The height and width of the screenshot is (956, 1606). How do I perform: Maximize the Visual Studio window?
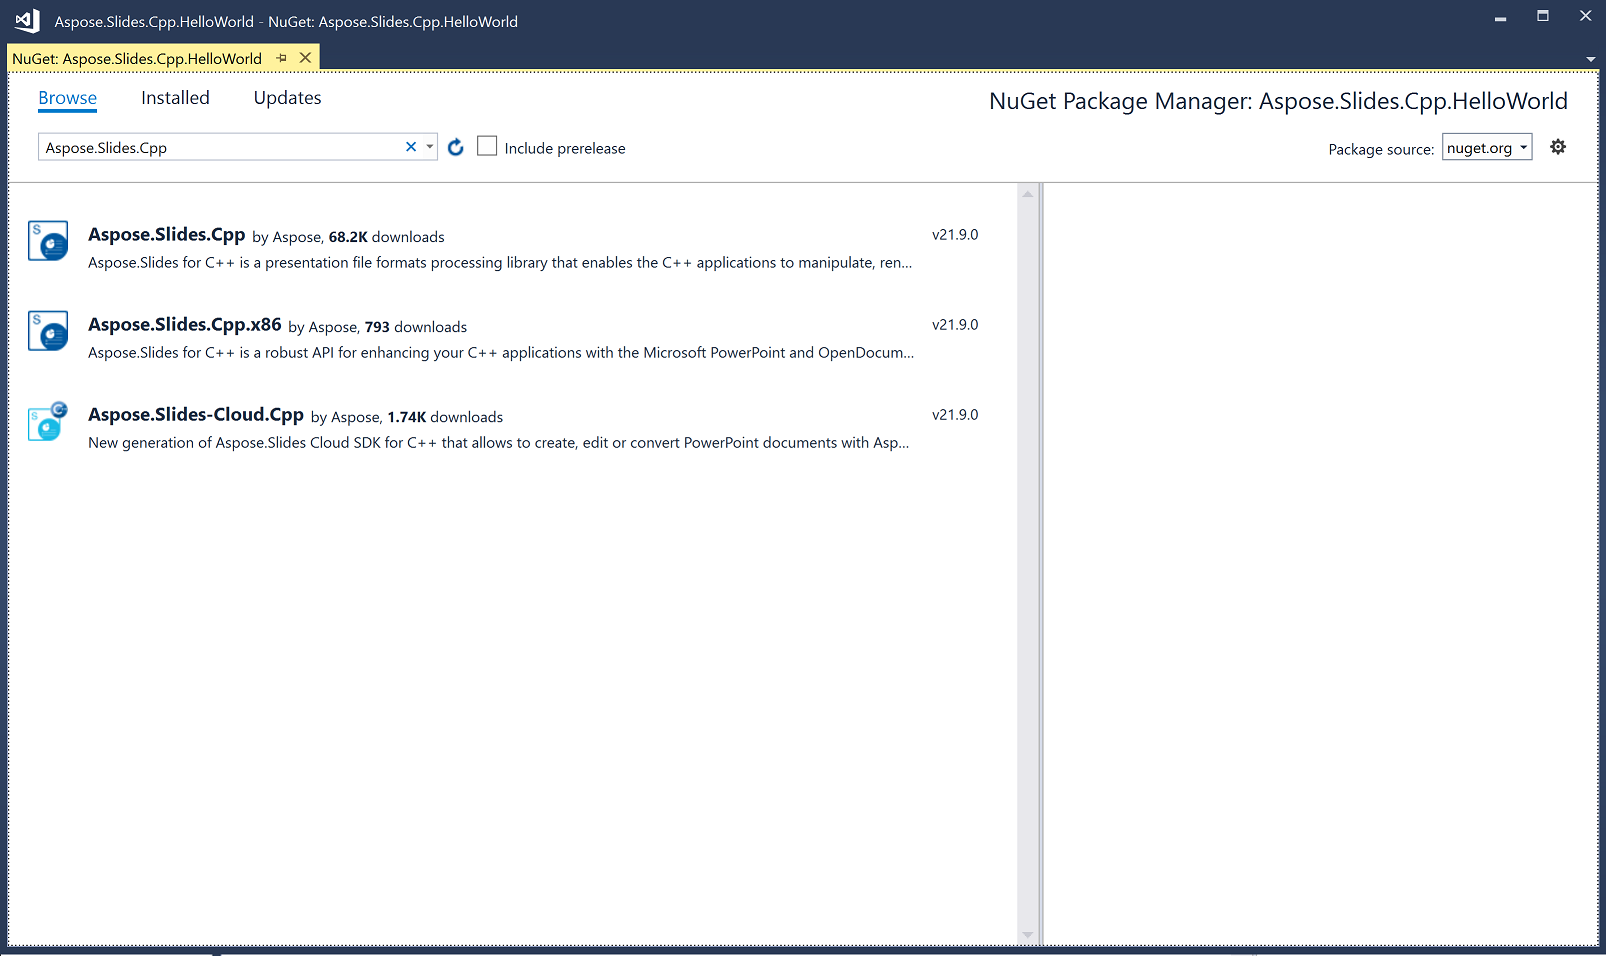[1543, 16]
